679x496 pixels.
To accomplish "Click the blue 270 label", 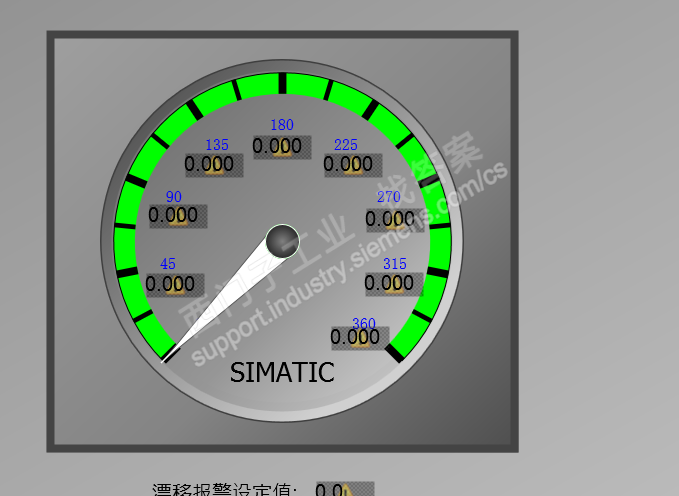I will tap(389, 197).
